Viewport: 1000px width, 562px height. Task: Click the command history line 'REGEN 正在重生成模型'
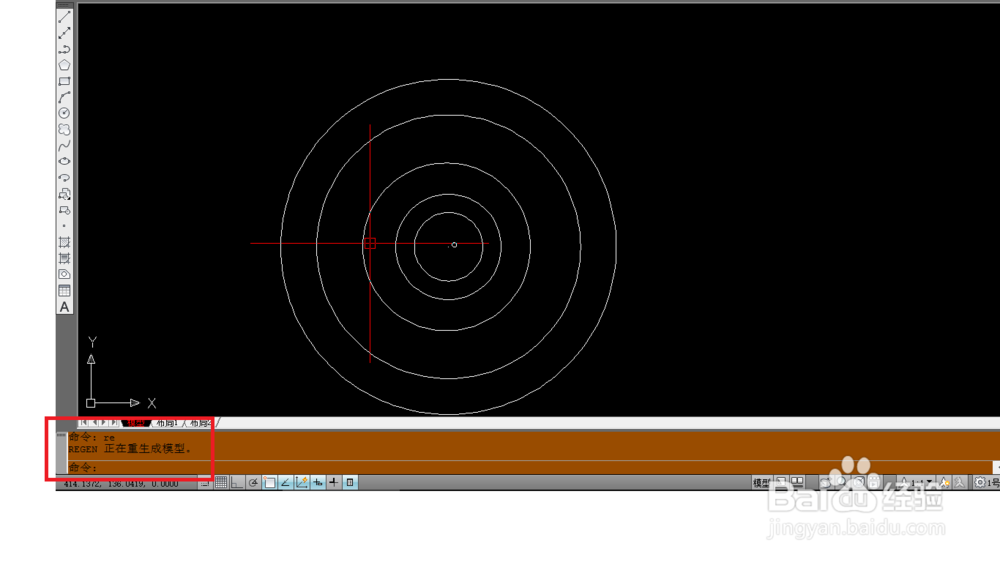130,449
